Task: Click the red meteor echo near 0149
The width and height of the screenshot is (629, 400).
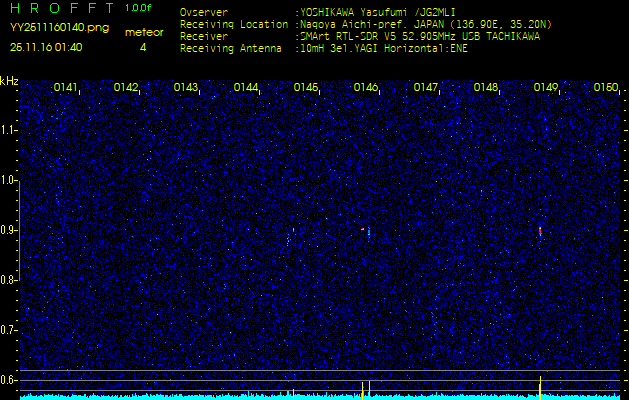Action: 540,231
